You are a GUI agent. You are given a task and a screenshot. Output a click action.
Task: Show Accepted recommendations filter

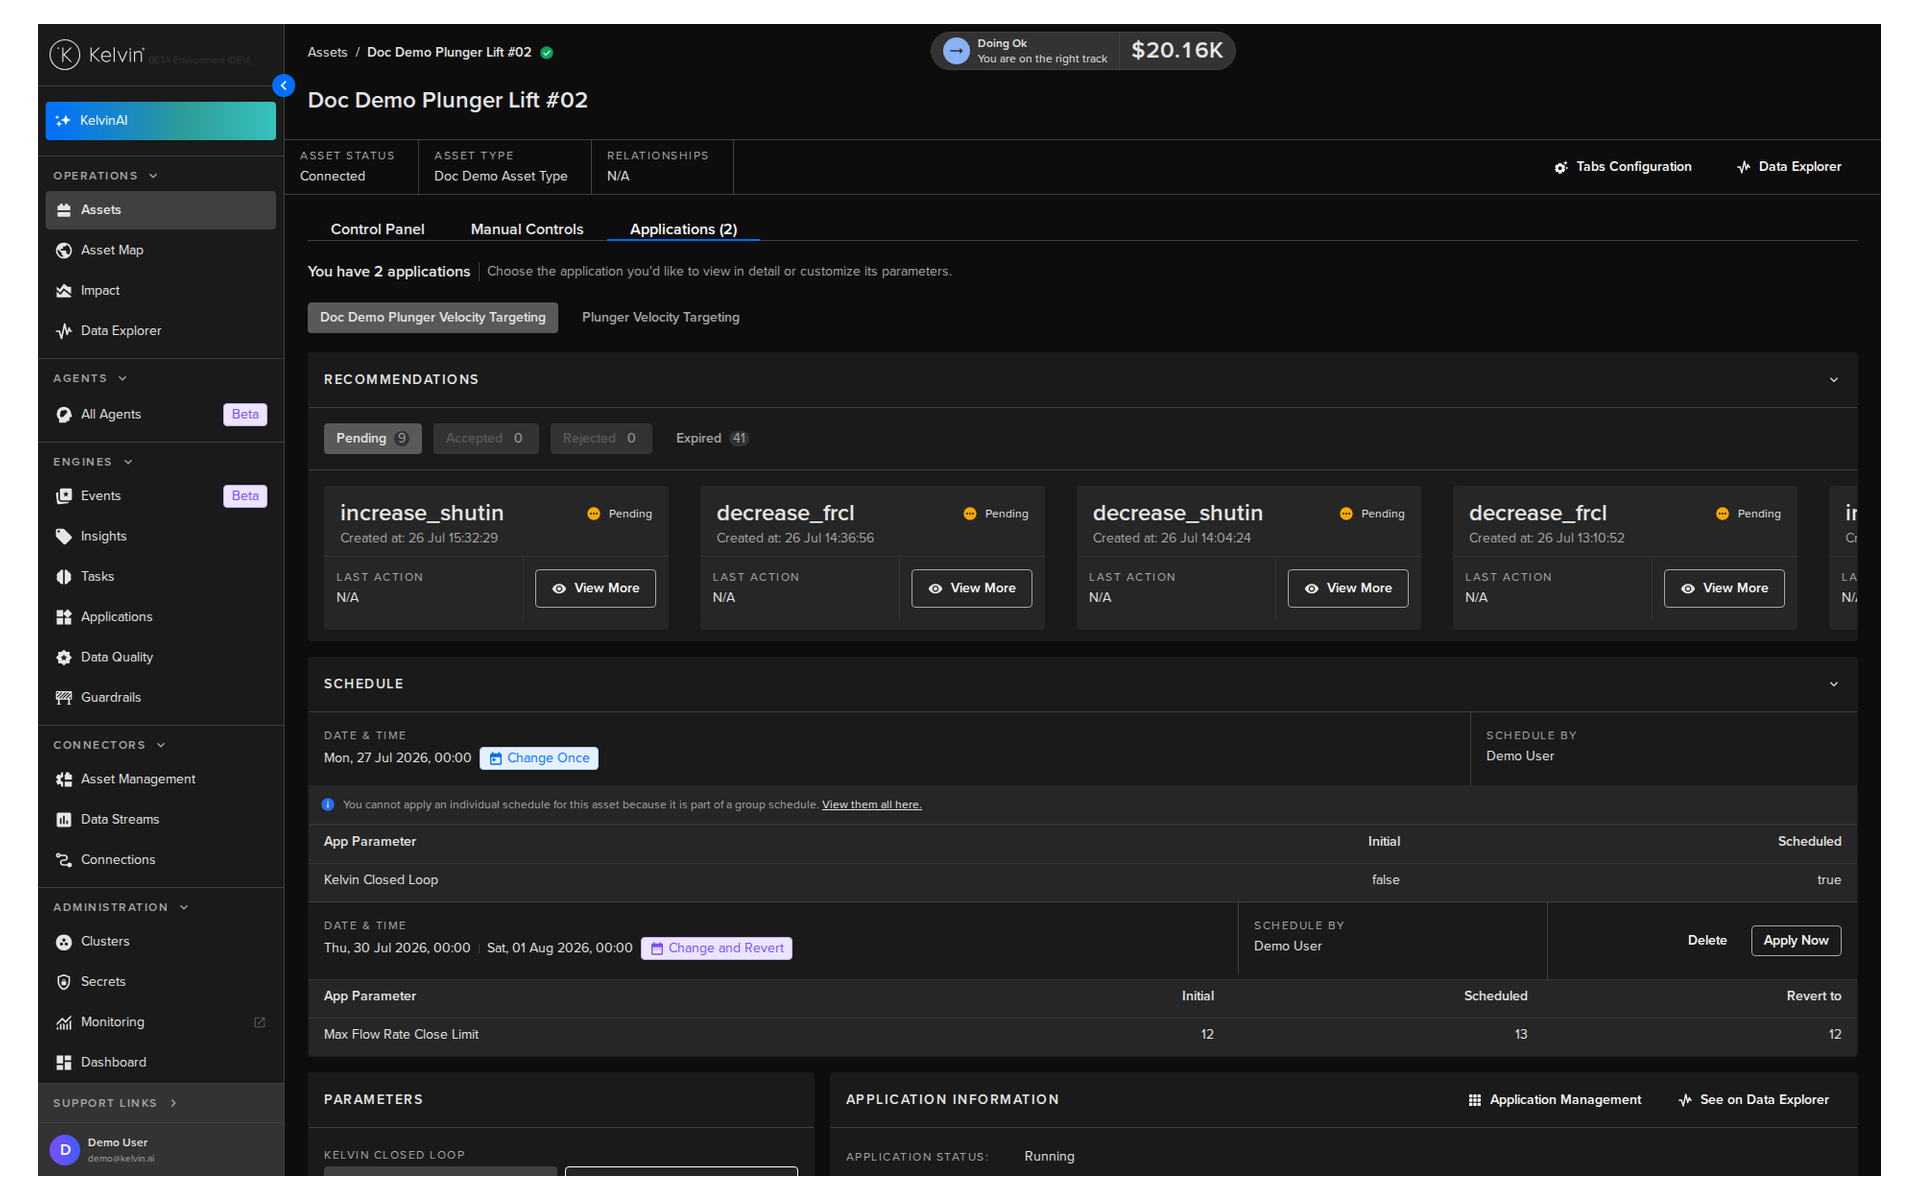485,439
